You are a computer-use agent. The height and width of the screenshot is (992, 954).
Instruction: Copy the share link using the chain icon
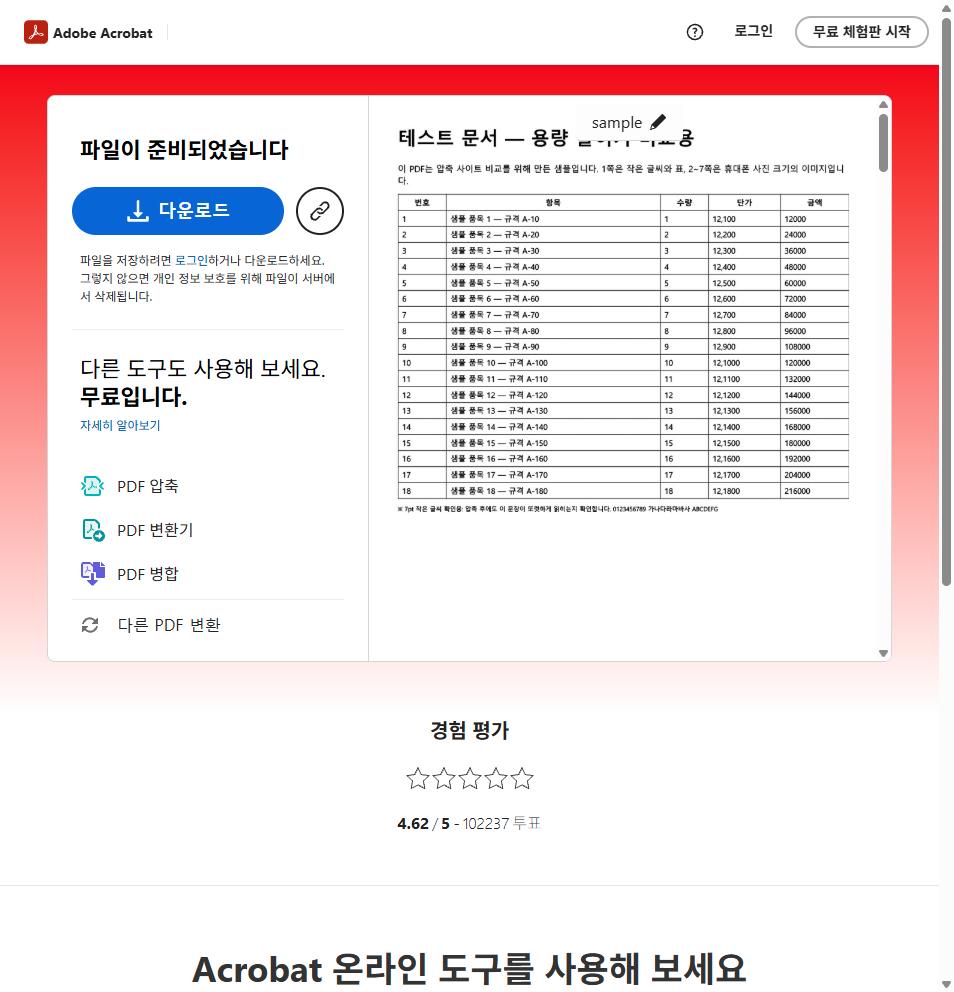319,211
